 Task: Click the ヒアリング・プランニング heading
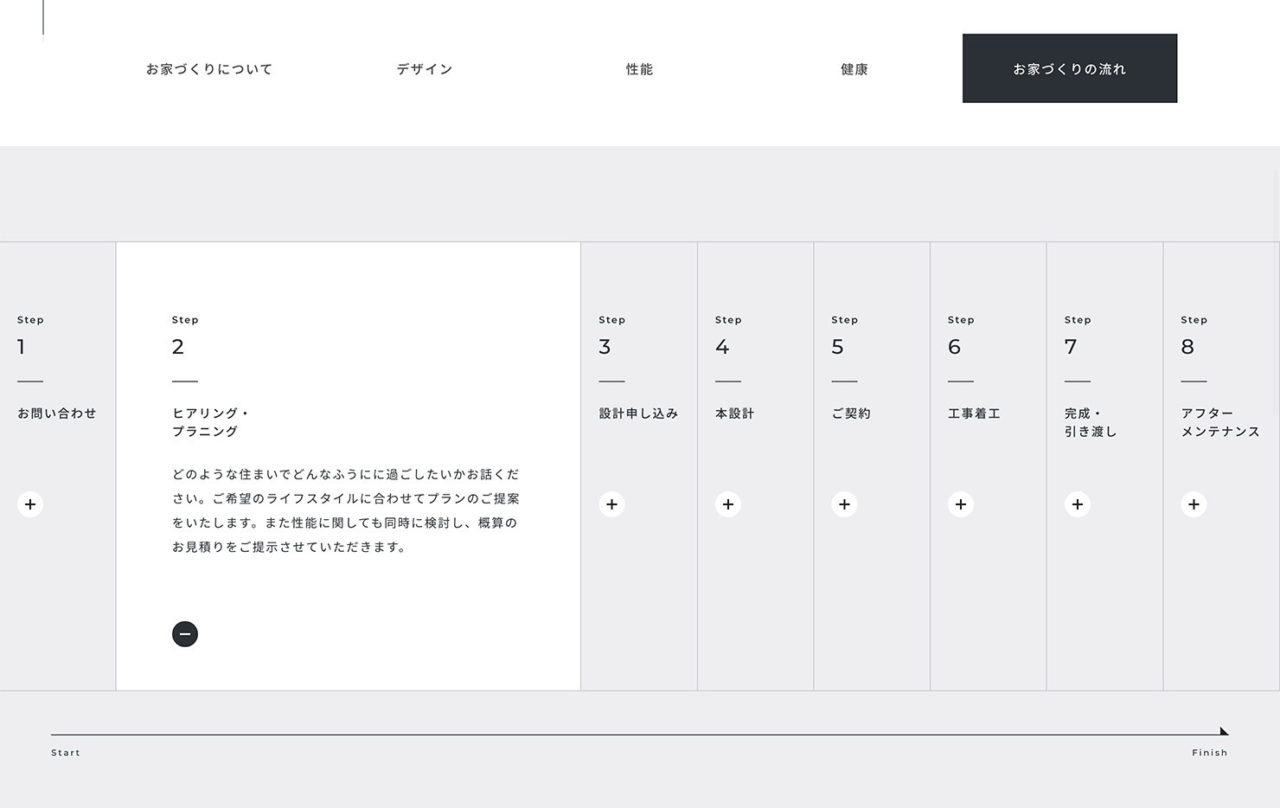pyautogui.click(x=210, y=422)
